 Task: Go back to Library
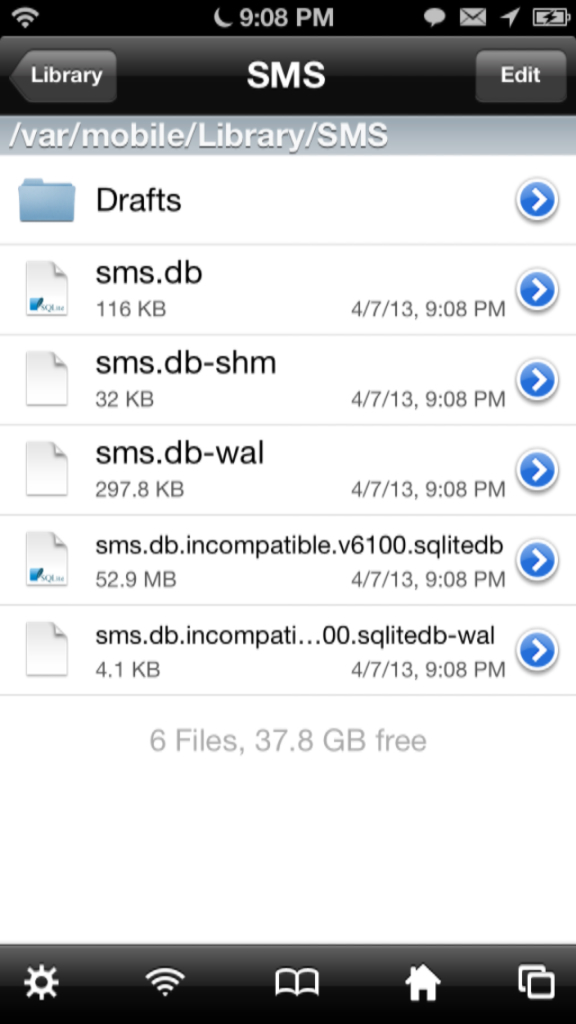[x=63, y=76]
